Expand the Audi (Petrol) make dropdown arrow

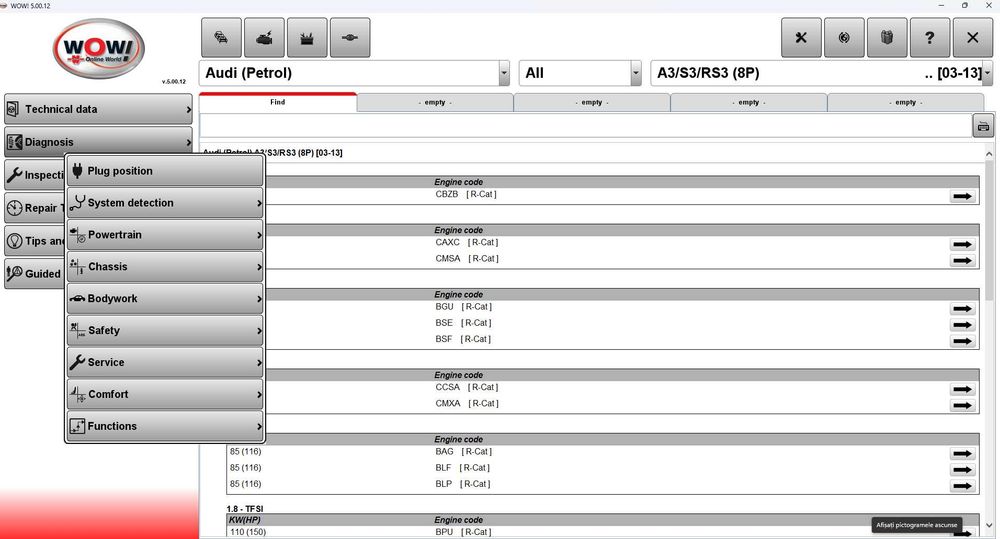tap(504, 73)
